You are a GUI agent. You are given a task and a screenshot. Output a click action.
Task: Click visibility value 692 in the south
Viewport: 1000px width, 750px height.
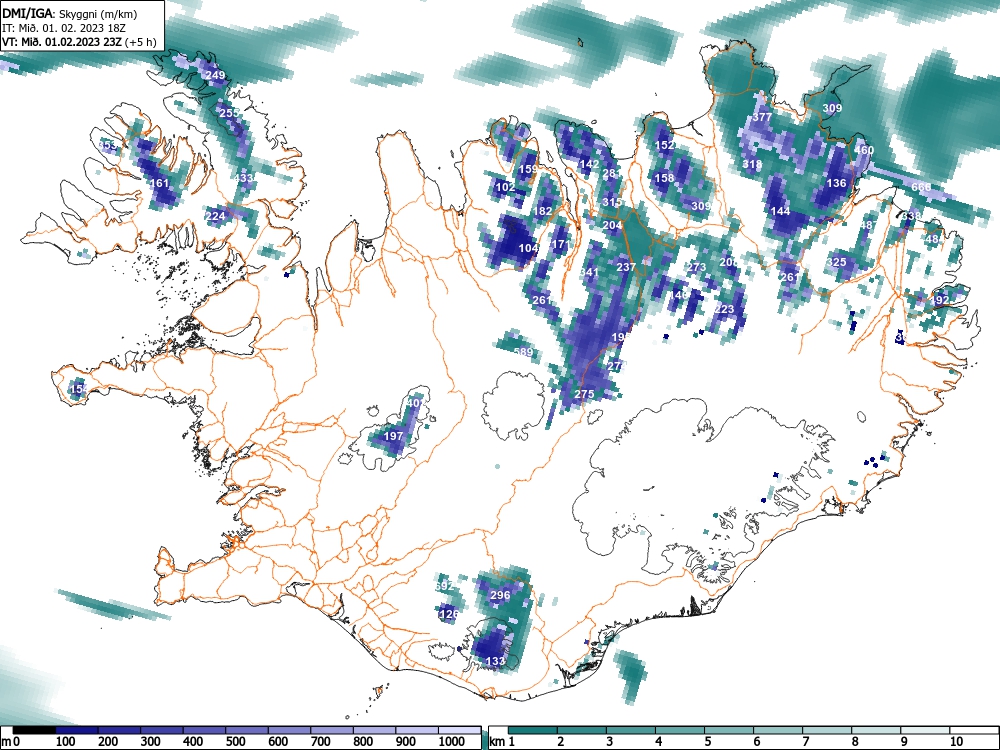point(444,585)
